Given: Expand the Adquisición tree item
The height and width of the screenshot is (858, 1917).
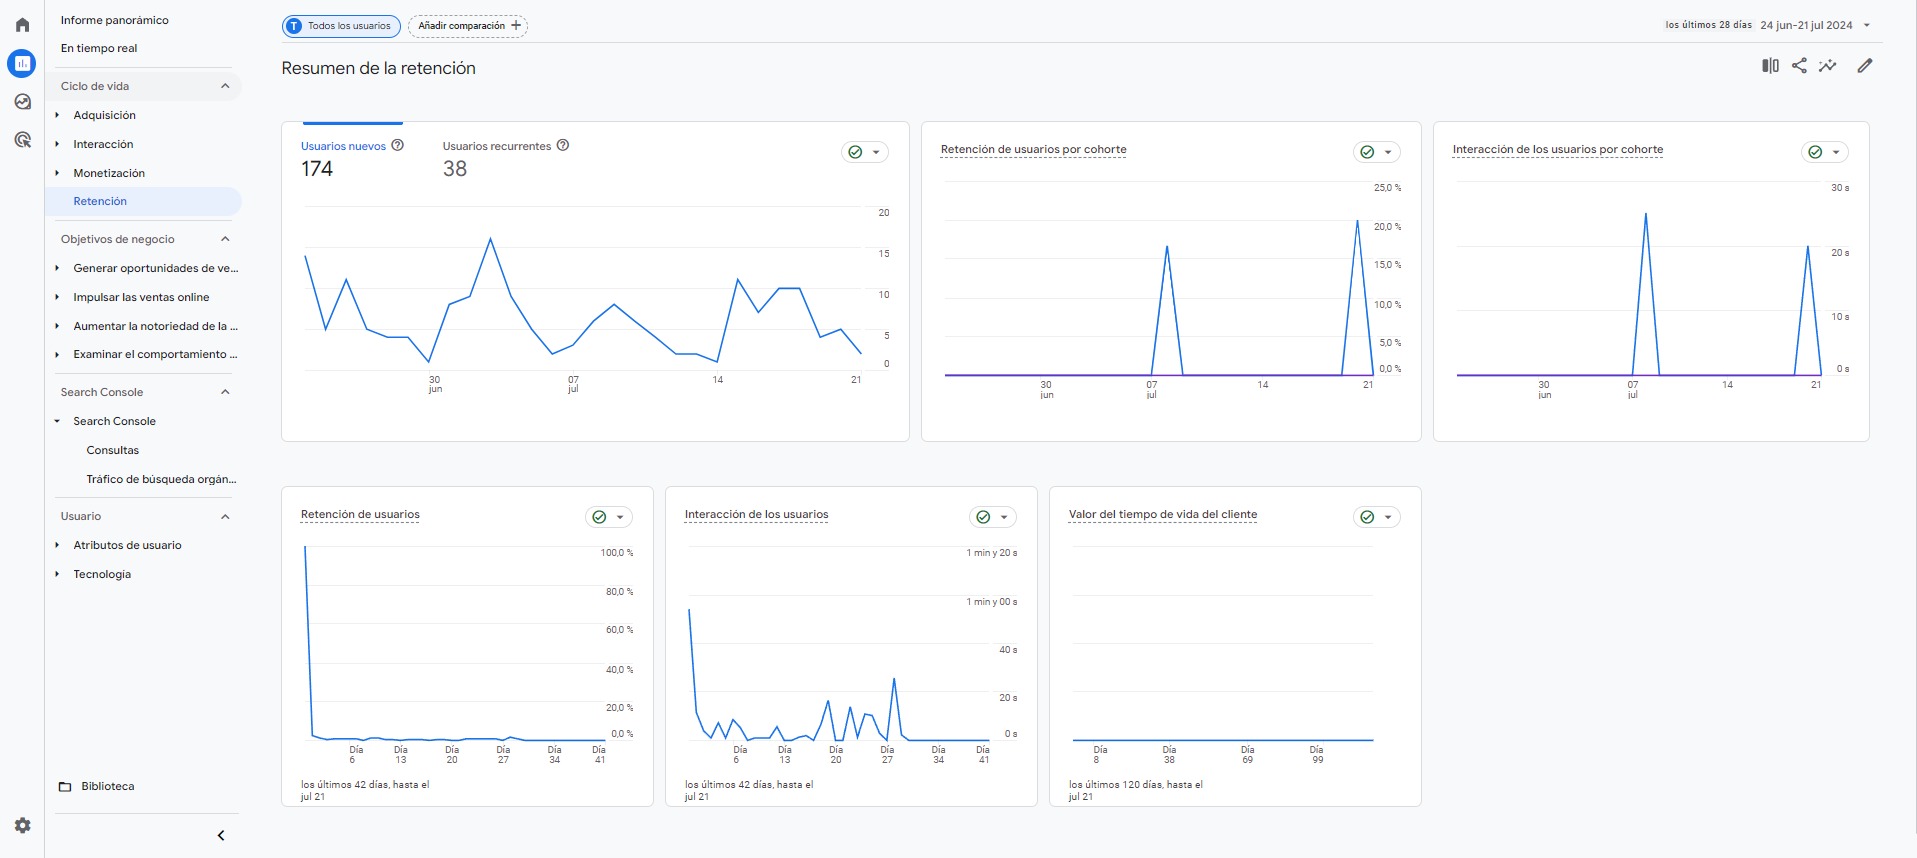Looking at the screenshot, I should click(x=57, y=115).
